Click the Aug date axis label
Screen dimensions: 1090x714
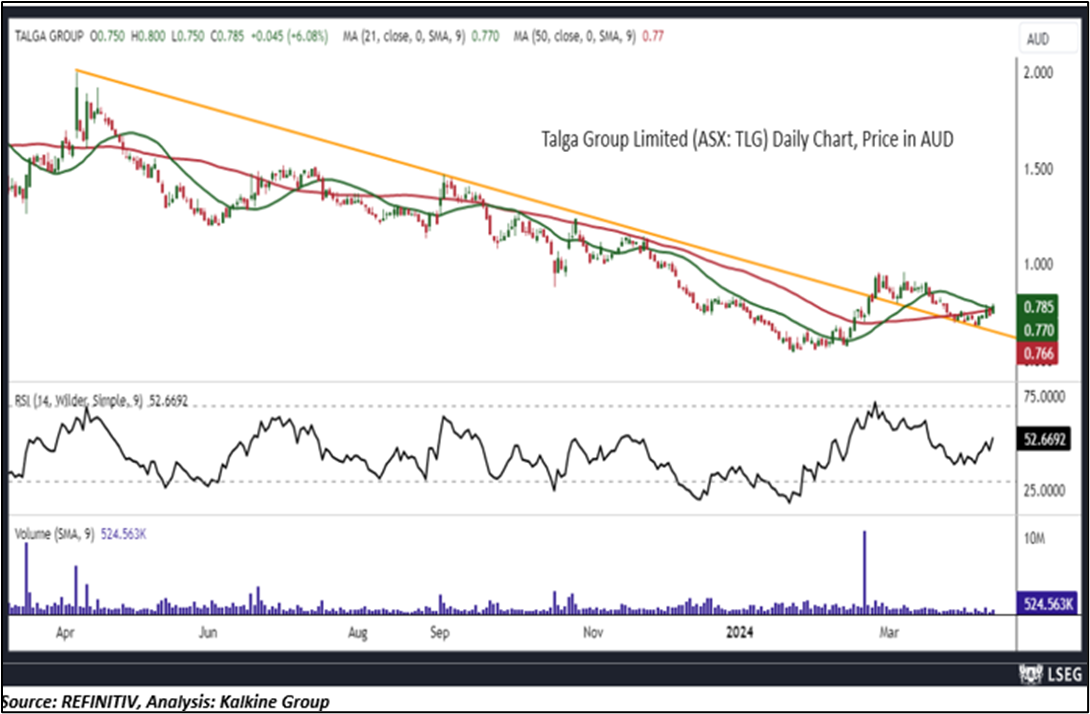click(x=357, y=633)
